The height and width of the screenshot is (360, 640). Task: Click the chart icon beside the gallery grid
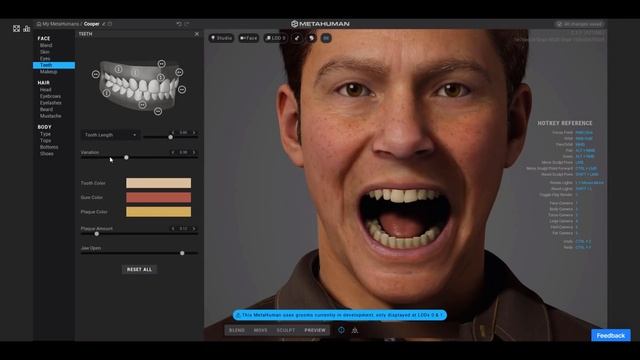[x=27, y=29]
